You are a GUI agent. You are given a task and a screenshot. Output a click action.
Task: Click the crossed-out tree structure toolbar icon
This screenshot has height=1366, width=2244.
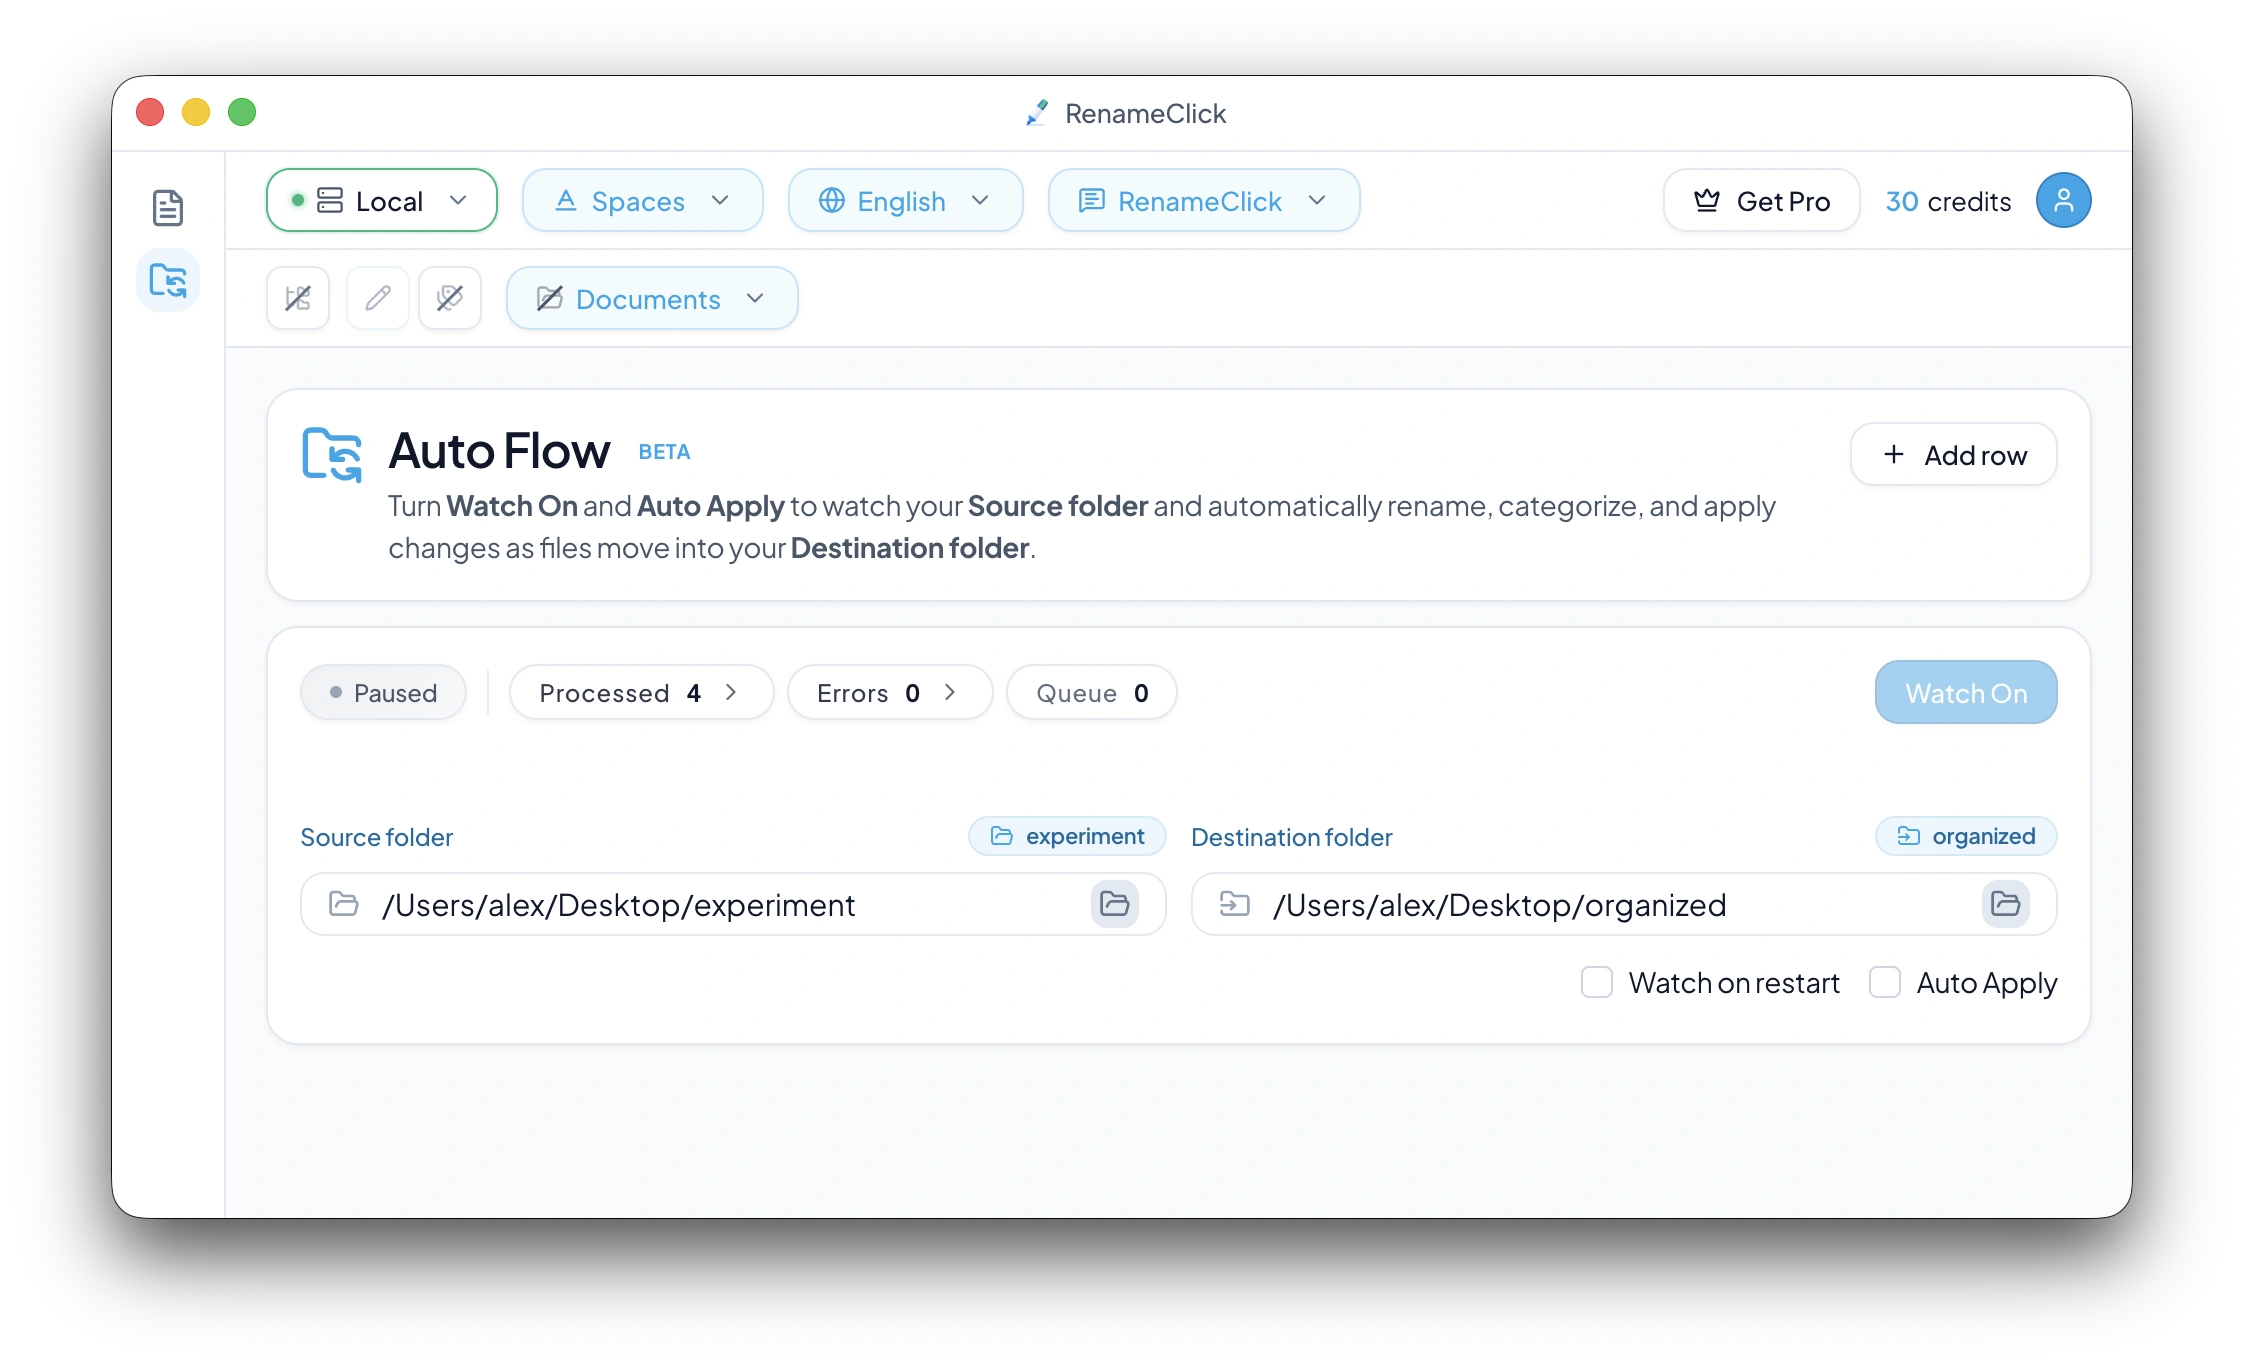point(297,297)
